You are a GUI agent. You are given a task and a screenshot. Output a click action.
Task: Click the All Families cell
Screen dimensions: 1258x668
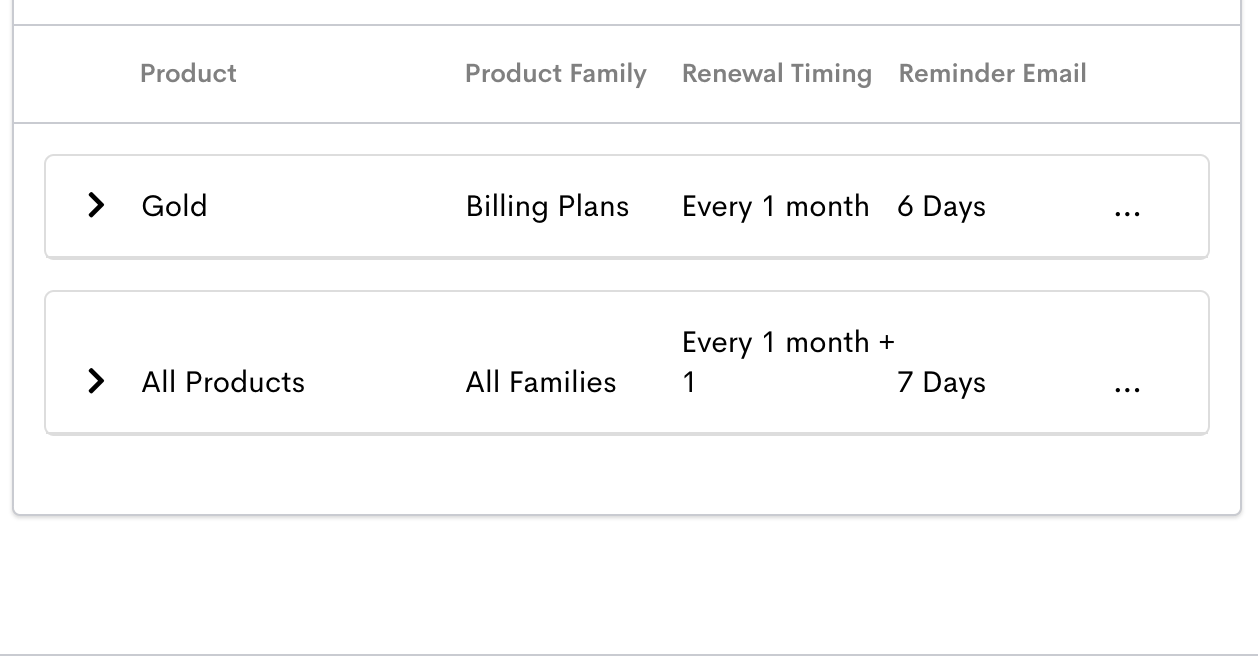541,382
